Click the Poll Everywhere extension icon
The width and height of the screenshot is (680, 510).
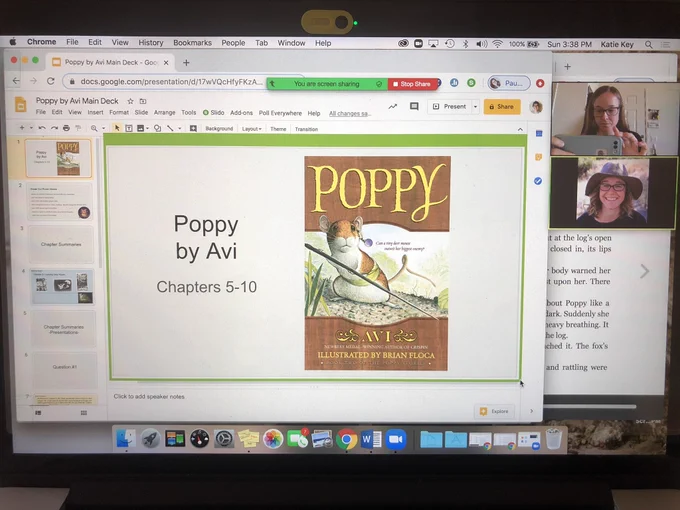(x=454, y=83)
